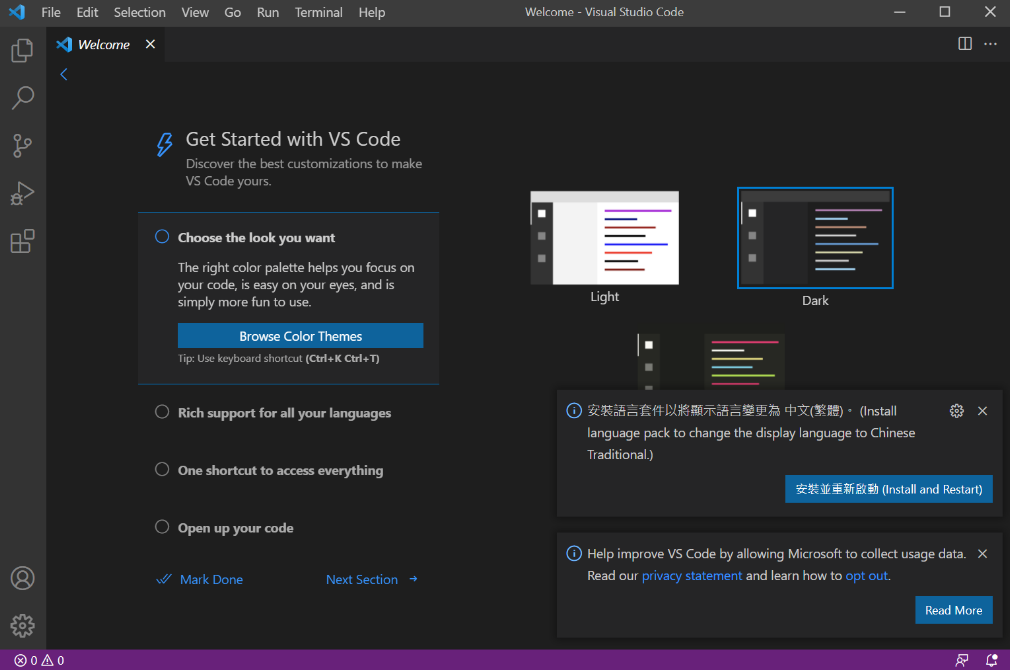Click the 'Light' theme label
1010x670 pixels.
[x=604, y=296]
